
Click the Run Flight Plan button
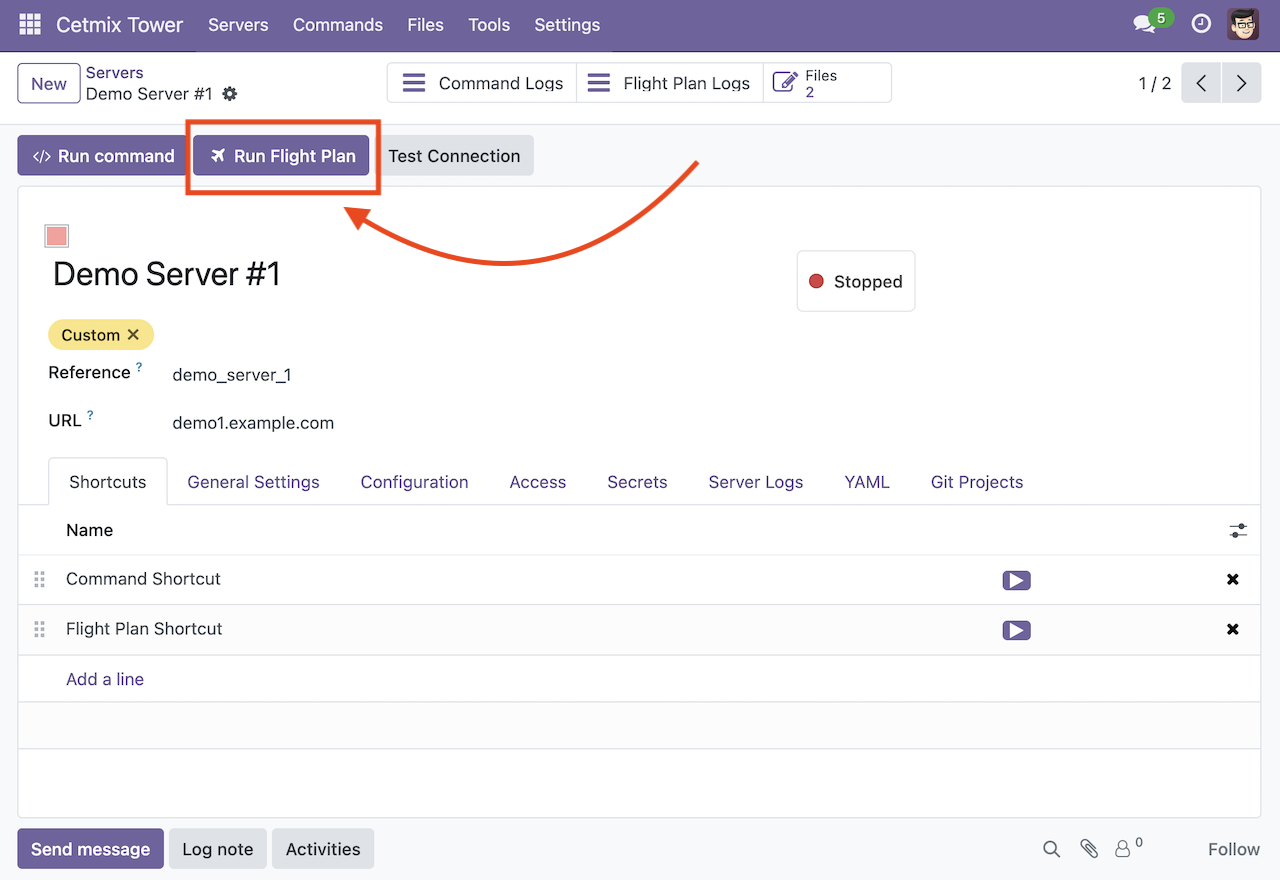point(283,156)
